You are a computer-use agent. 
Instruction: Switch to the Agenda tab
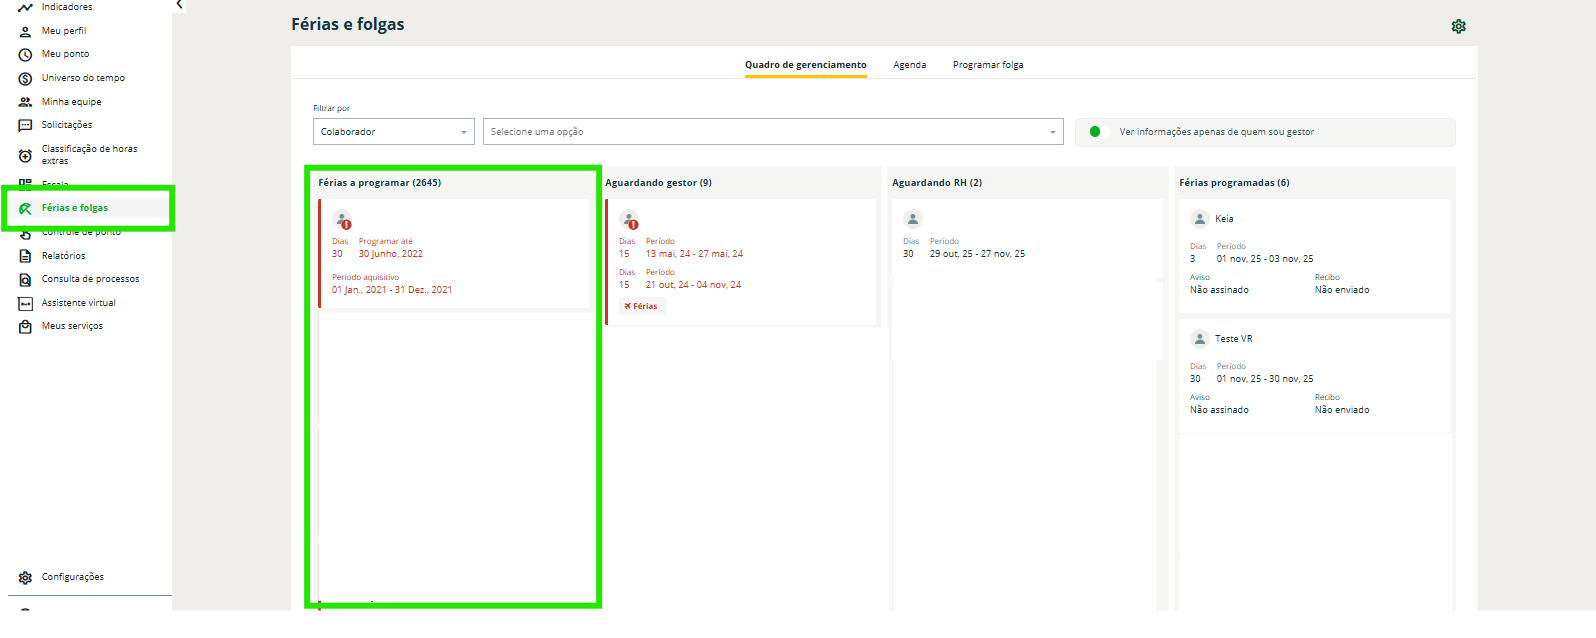click(909, 65)
